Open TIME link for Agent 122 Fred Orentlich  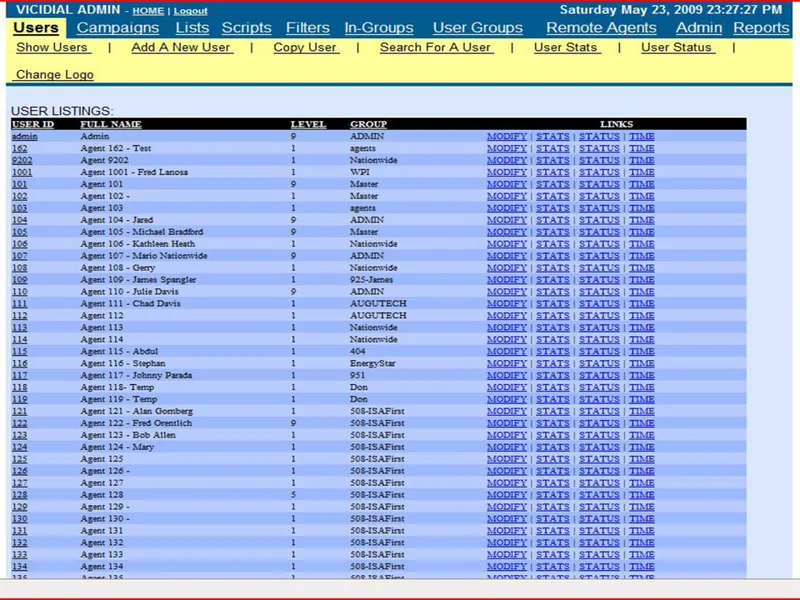point(641,423)
